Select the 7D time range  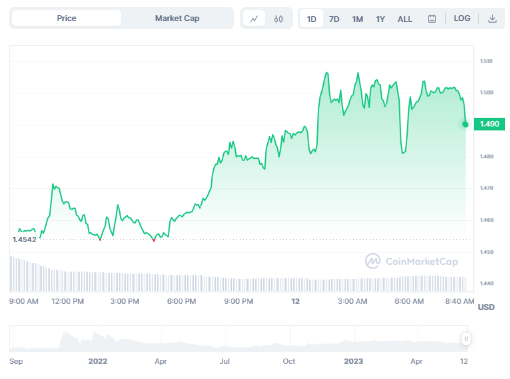334,19
